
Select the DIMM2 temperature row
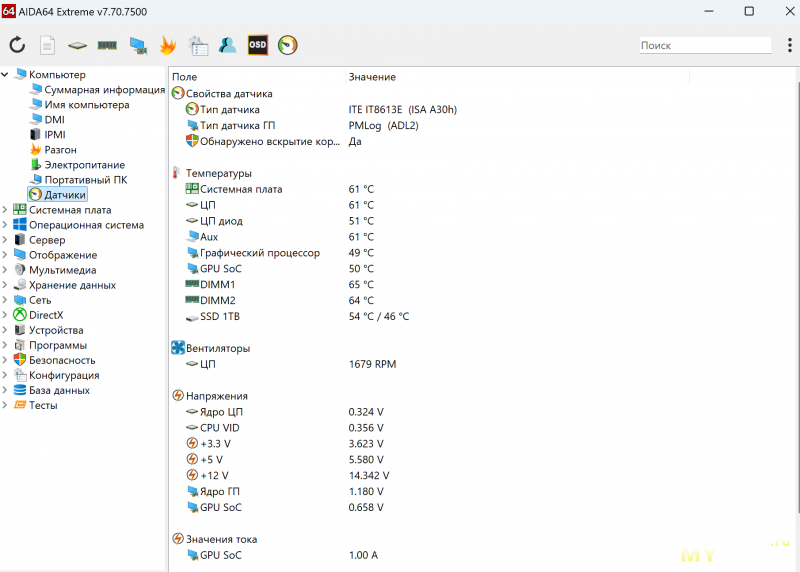pos(280,301)
